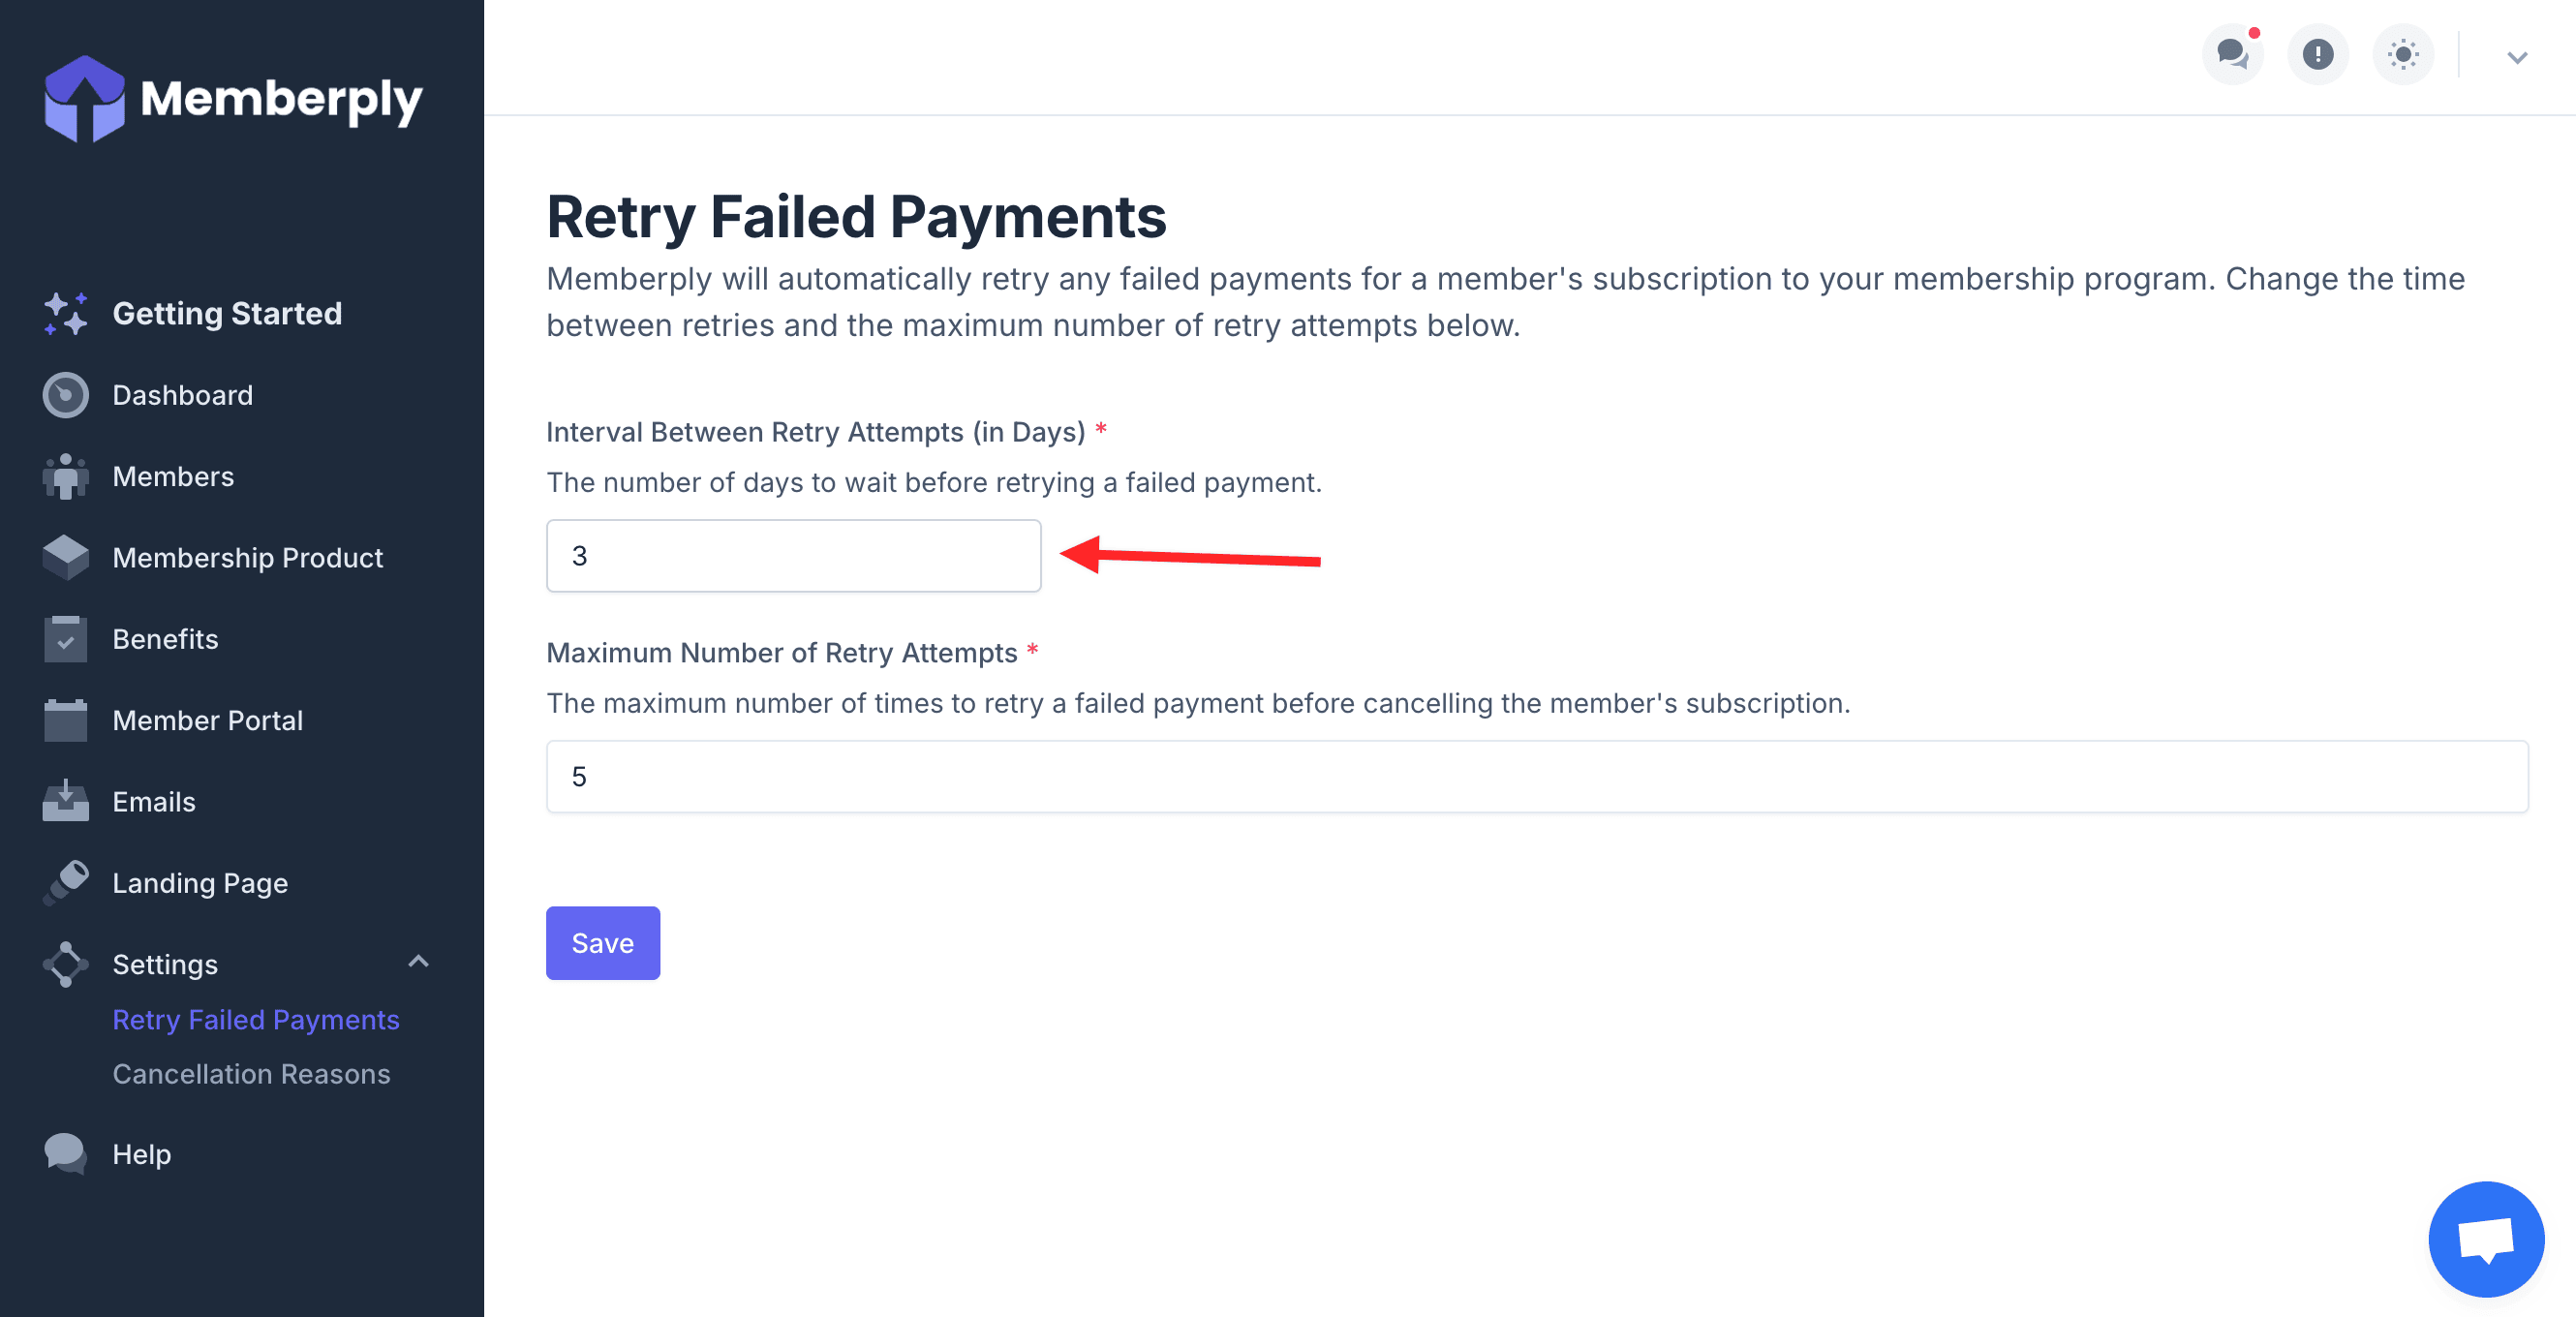This screenshot has width=2576, height=1317.
Task: Click the Benefits checklist icon
Action: pos(65,639)
